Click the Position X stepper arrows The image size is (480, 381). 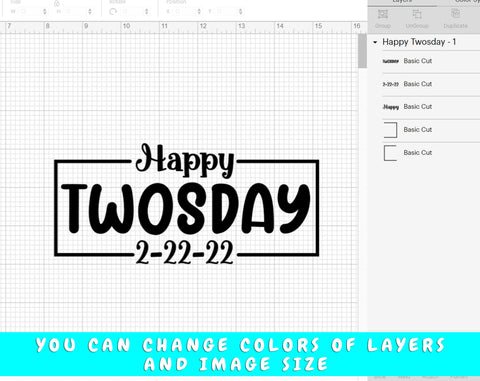199,12
